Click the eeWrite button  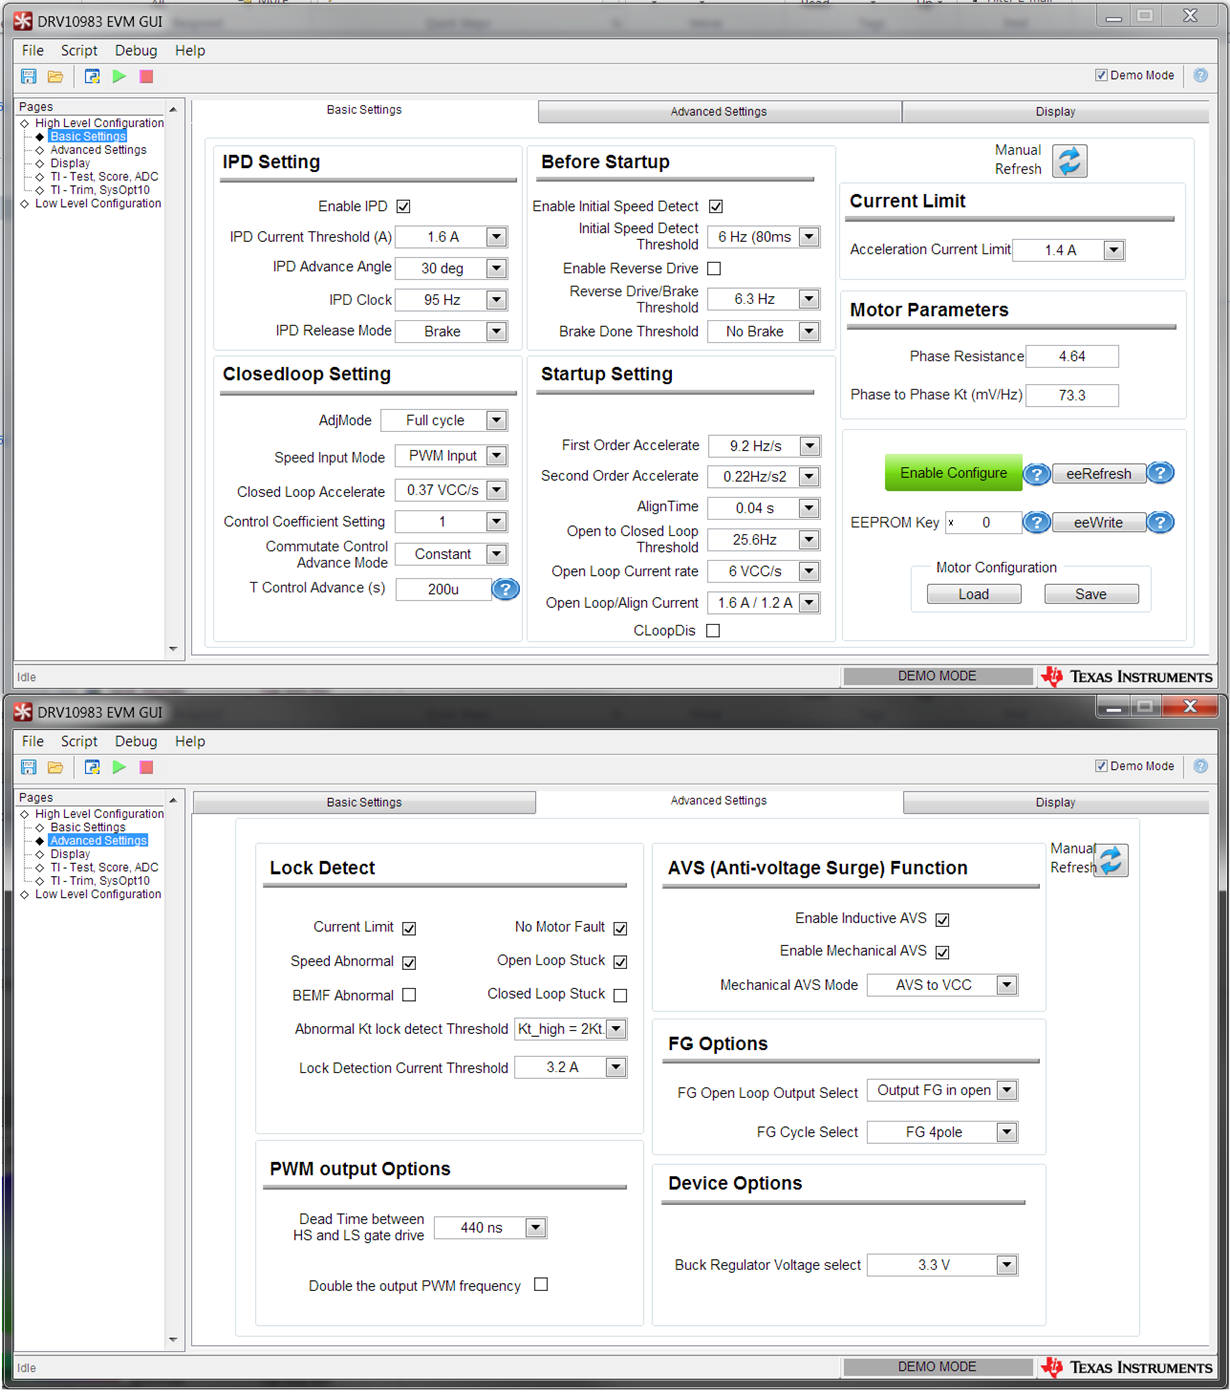1099,522
